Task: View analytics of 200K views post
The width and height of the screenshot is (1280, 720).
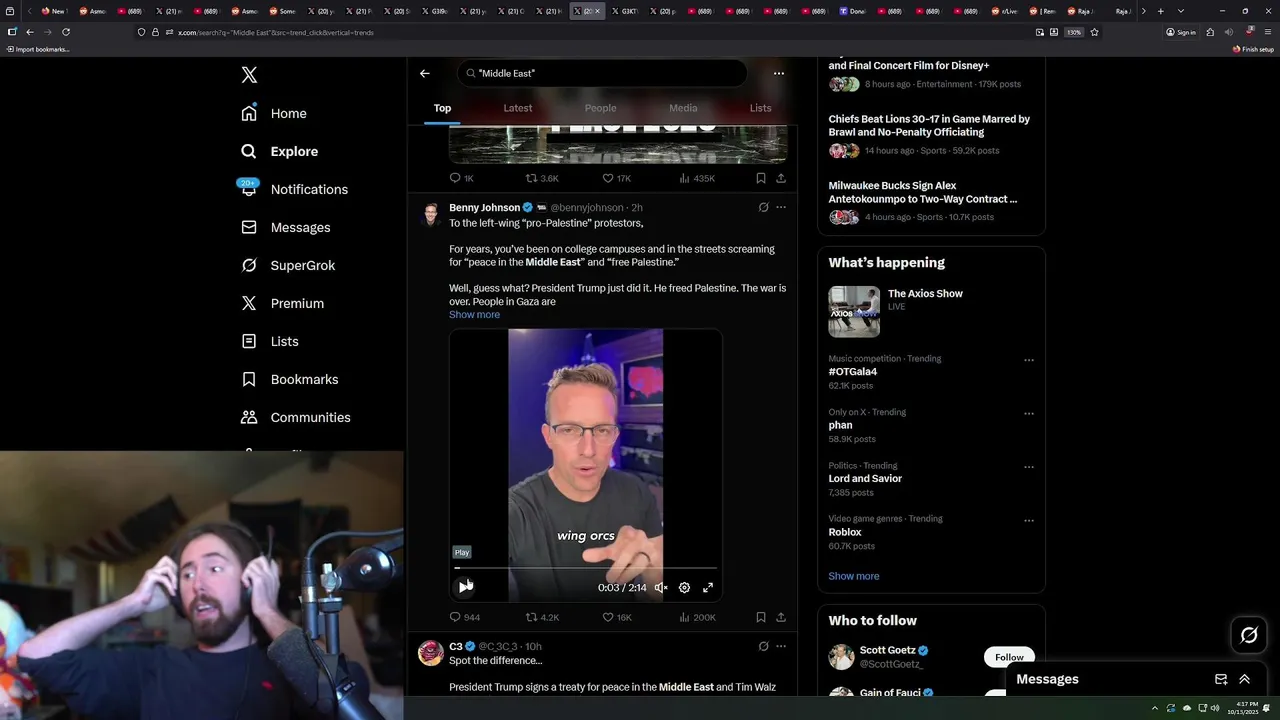Action: click(x=697, y=617)
